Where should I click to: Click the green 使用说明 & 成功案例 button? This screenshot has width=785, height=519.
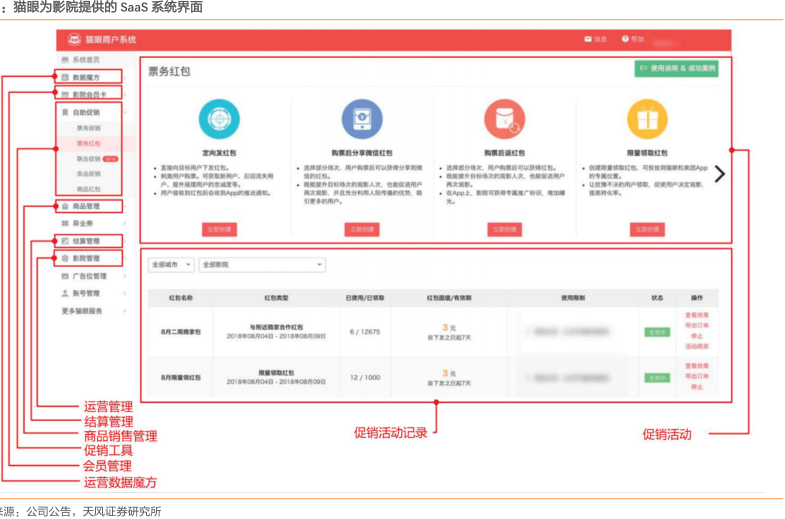[x=676, y=69]
